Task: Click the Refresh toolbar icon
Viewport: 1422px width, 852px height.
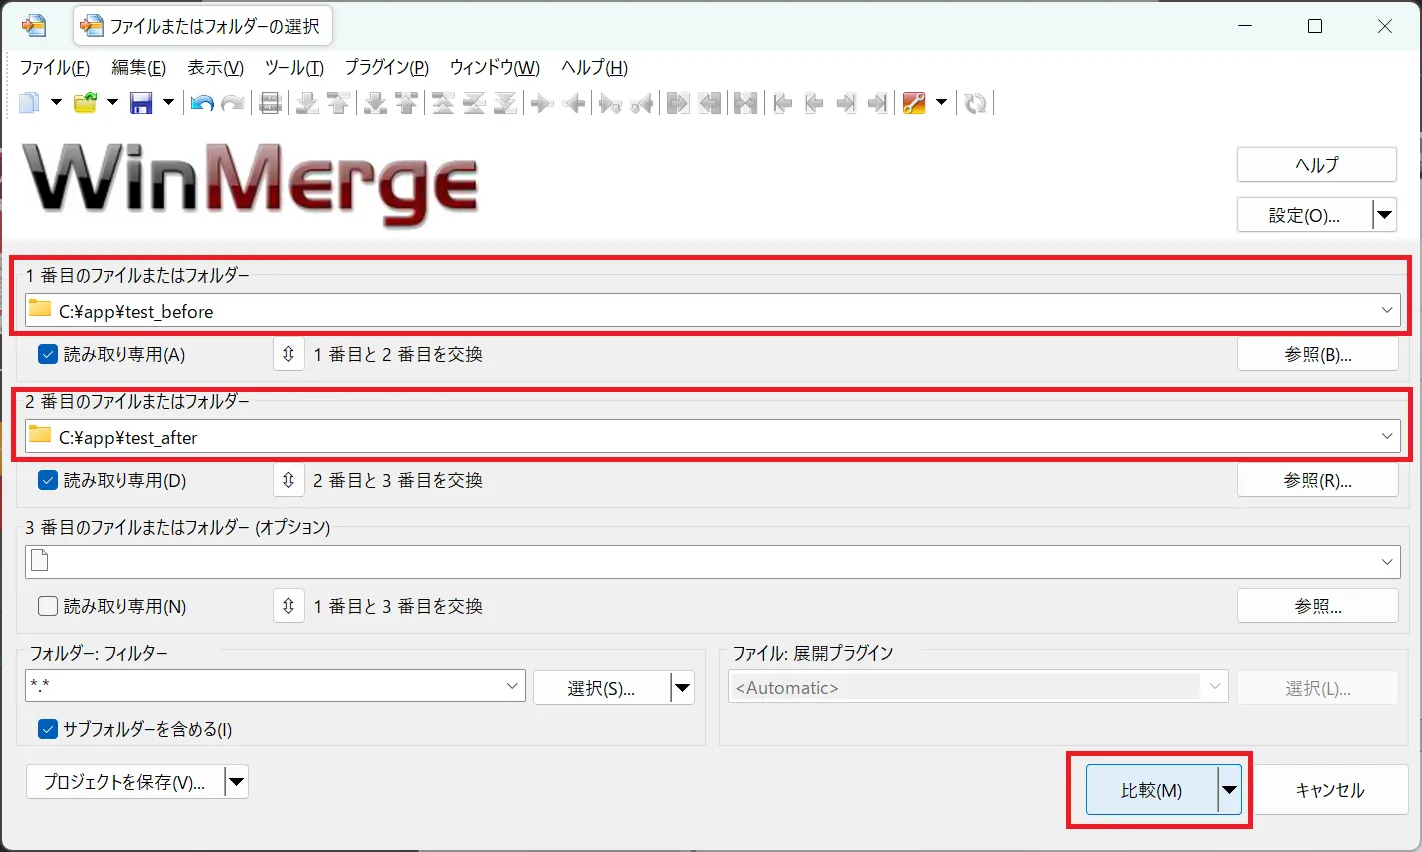Action: (975, 103)
